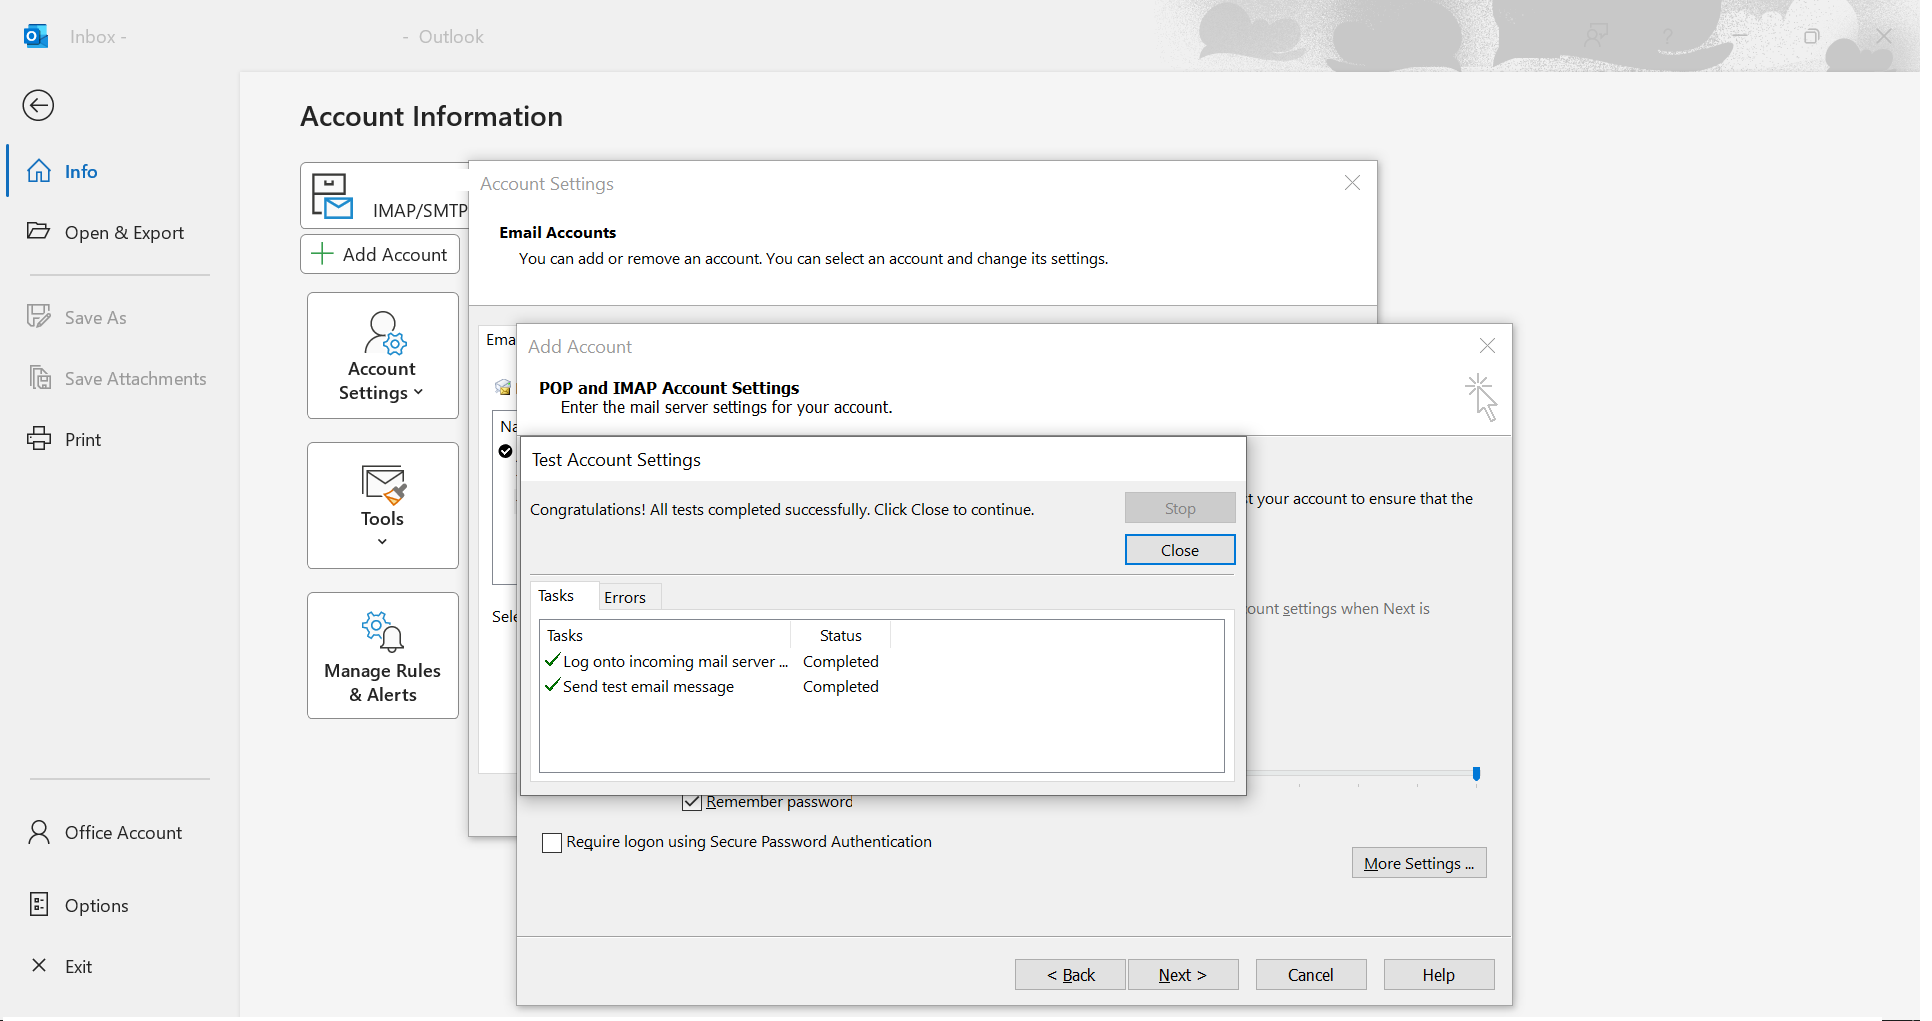Click the Tools envelope icon

tap(384, 484)
